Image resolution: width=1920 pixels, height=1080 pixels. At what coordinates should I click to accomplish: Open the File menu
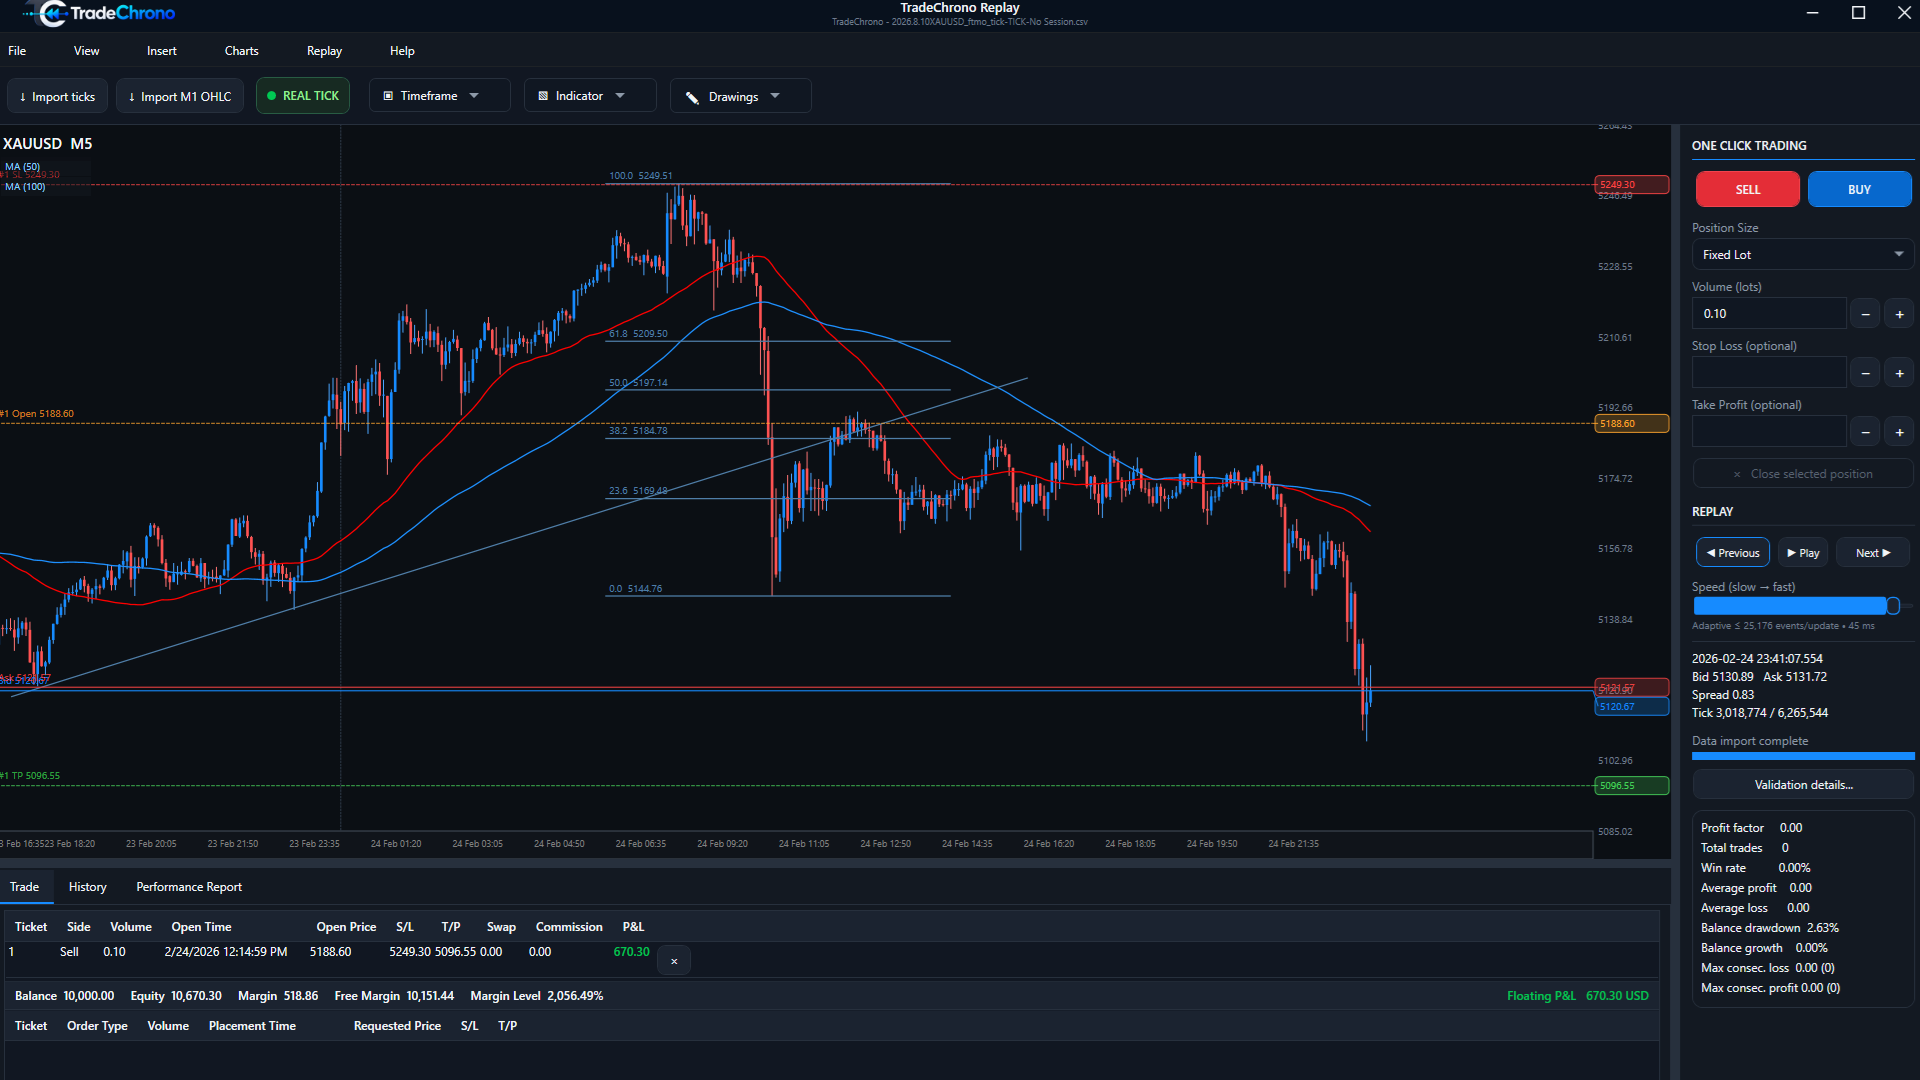pyautogui.click(x=17, y=51)
